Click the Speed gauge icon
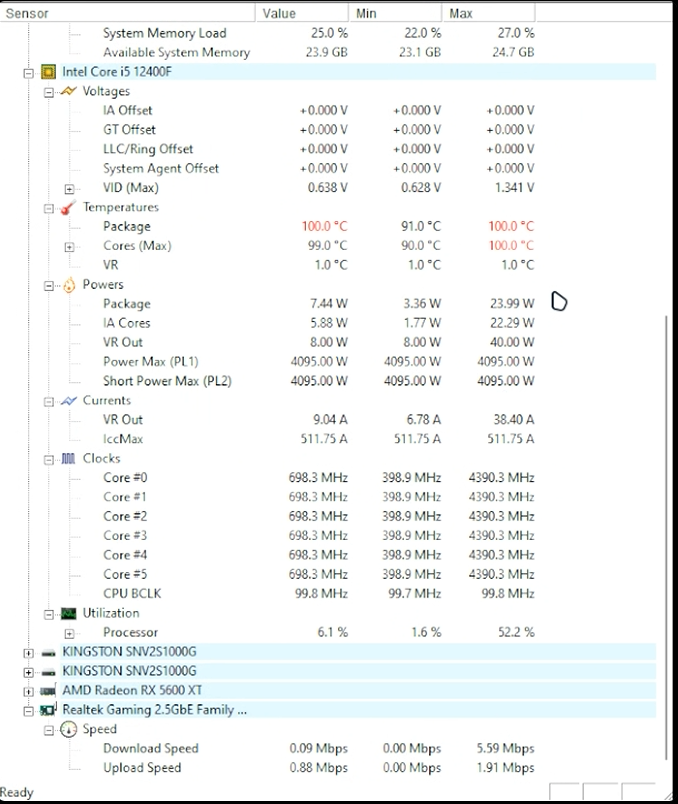Image resolution: width=678 pixels, height=804 pixels. coord(69,729)
